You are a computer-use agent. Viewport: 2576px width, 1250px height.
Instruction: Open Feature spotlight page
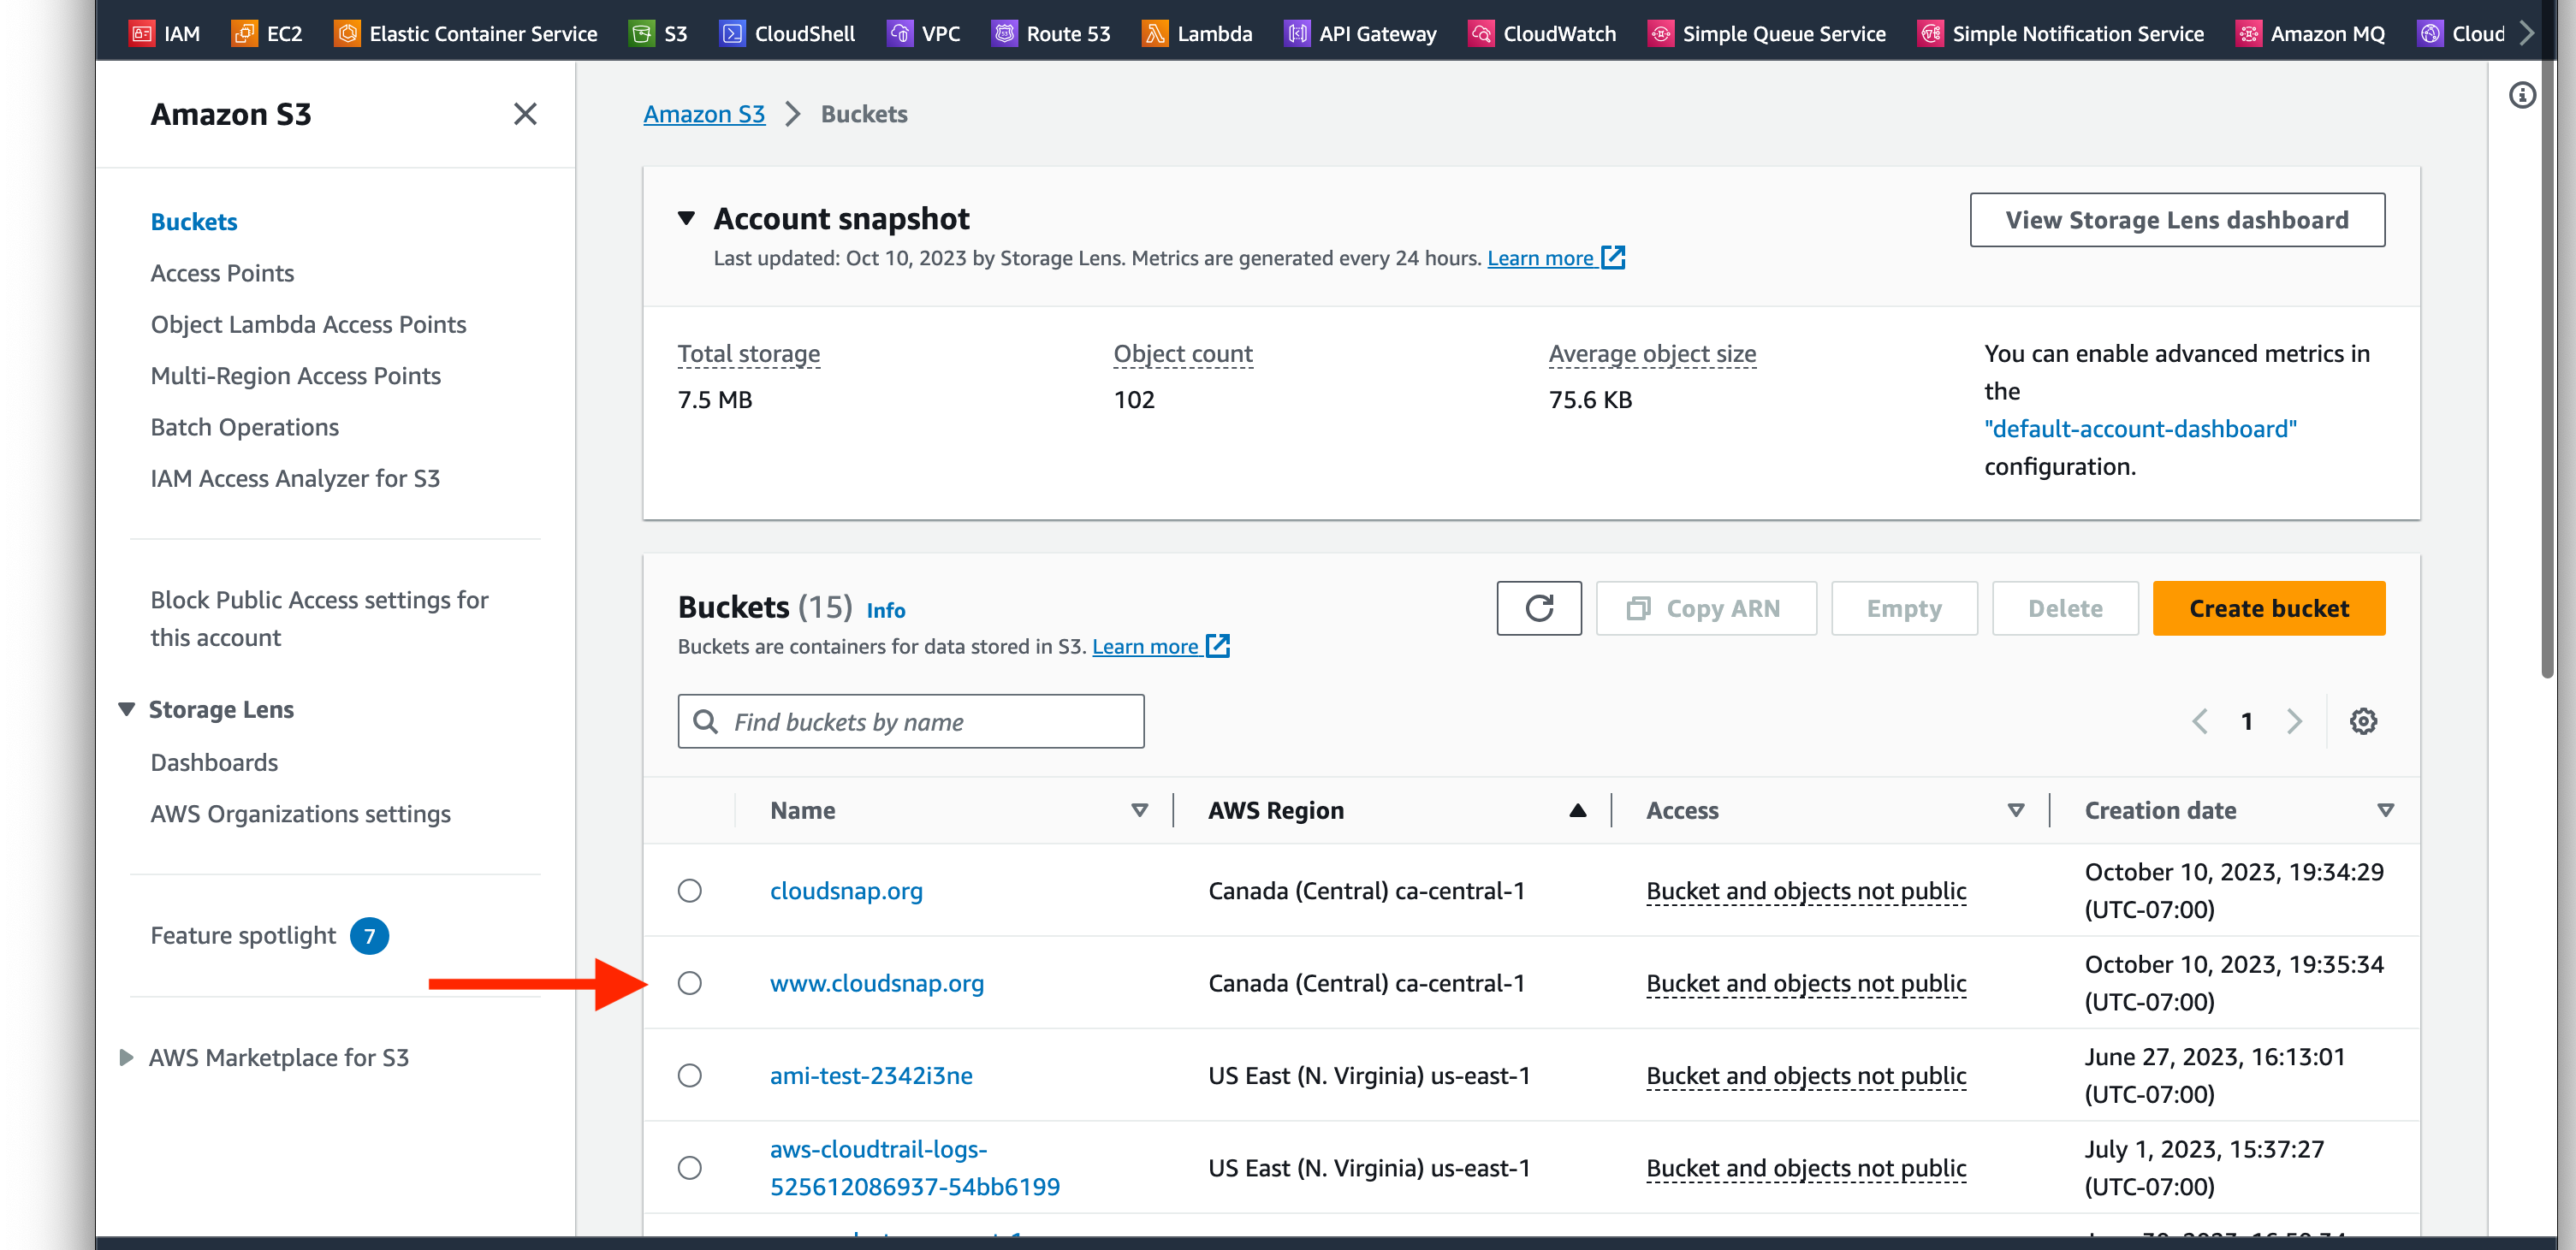(x=243, y=935)
